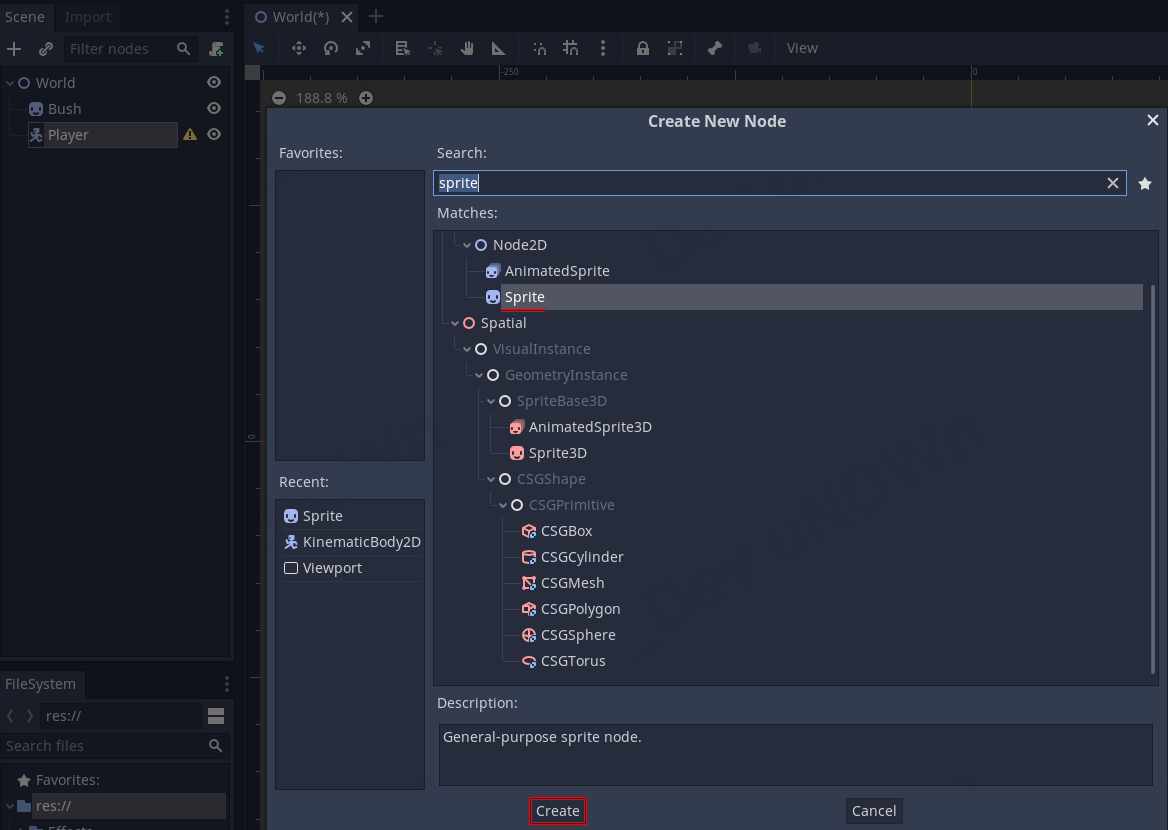1168x830 pixels.
Task: Clear the sprite search text
Action: (1113, 183)
